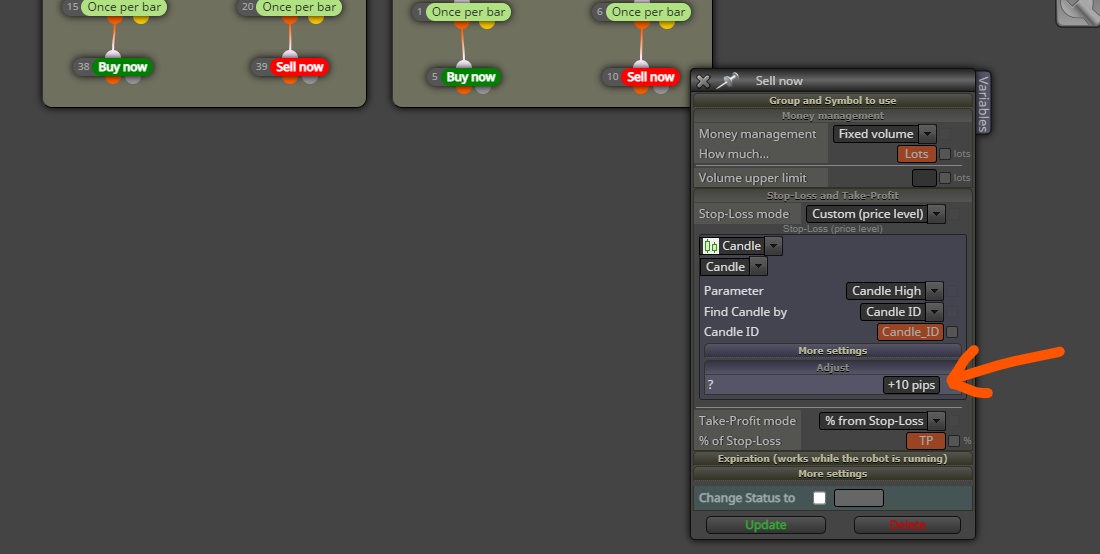Viewport: 1100px width, 554px height.
Task: Open Find Candle by Candle ID dropdown
Action: pyautogui.click(x=901, y=312)
